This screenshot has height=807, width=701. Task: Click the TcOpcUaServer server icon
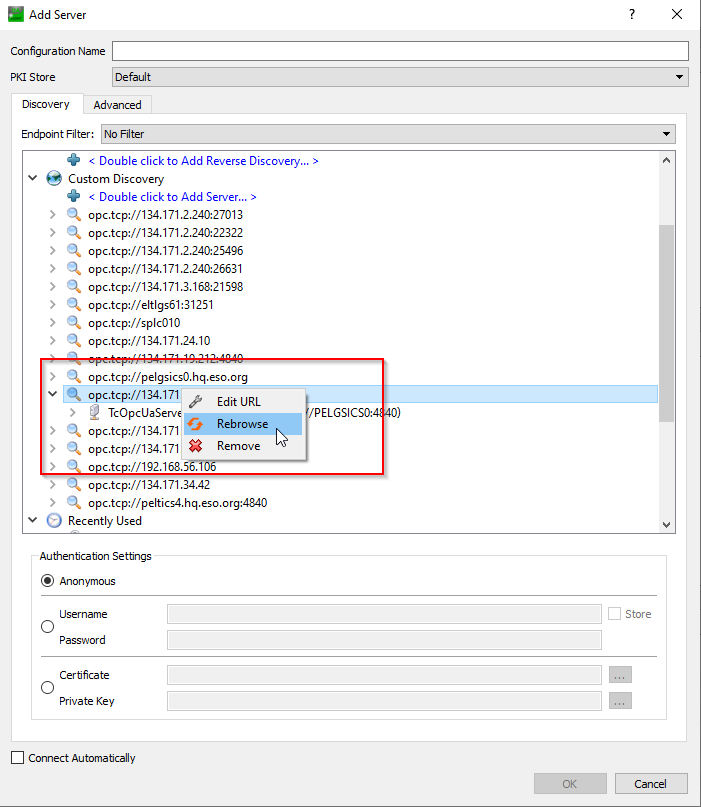[95, 412]
